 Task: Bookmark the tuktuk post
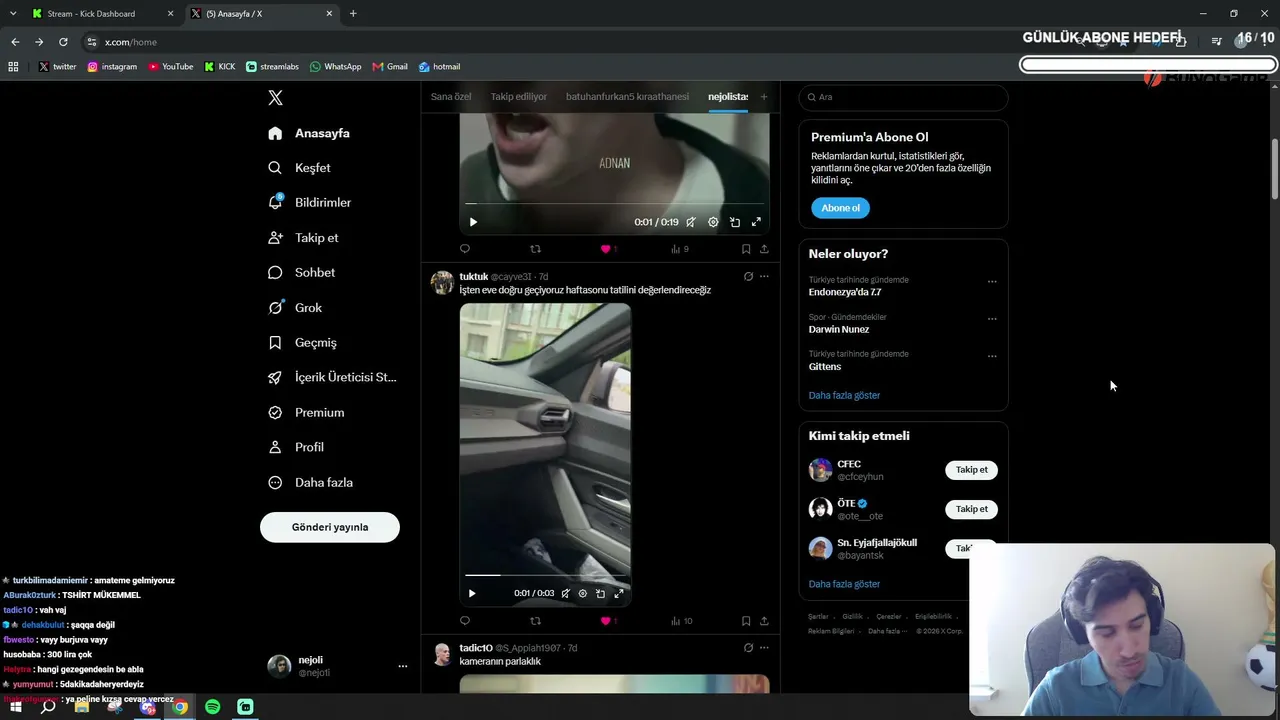[x=746, y=621]
